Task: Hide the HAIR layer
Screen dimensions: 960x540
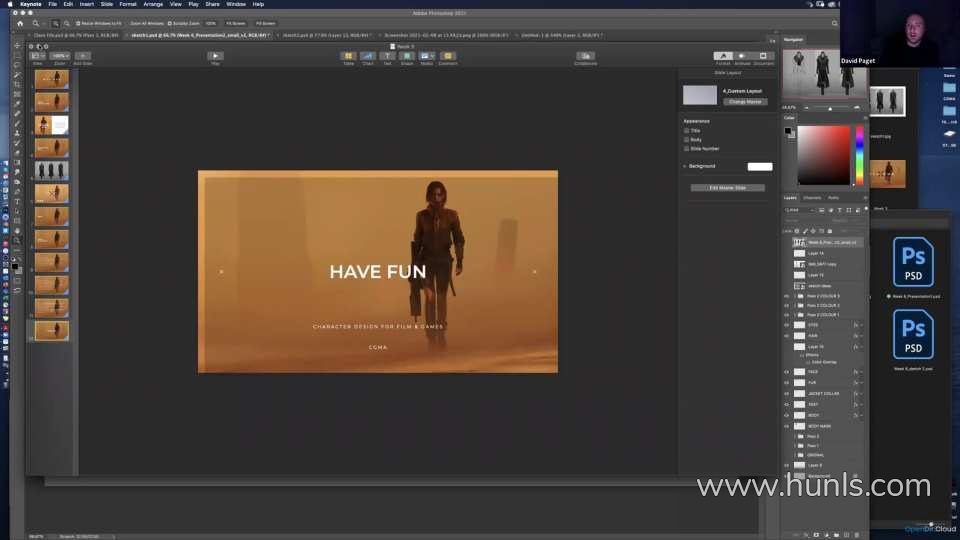Action: 787,336
